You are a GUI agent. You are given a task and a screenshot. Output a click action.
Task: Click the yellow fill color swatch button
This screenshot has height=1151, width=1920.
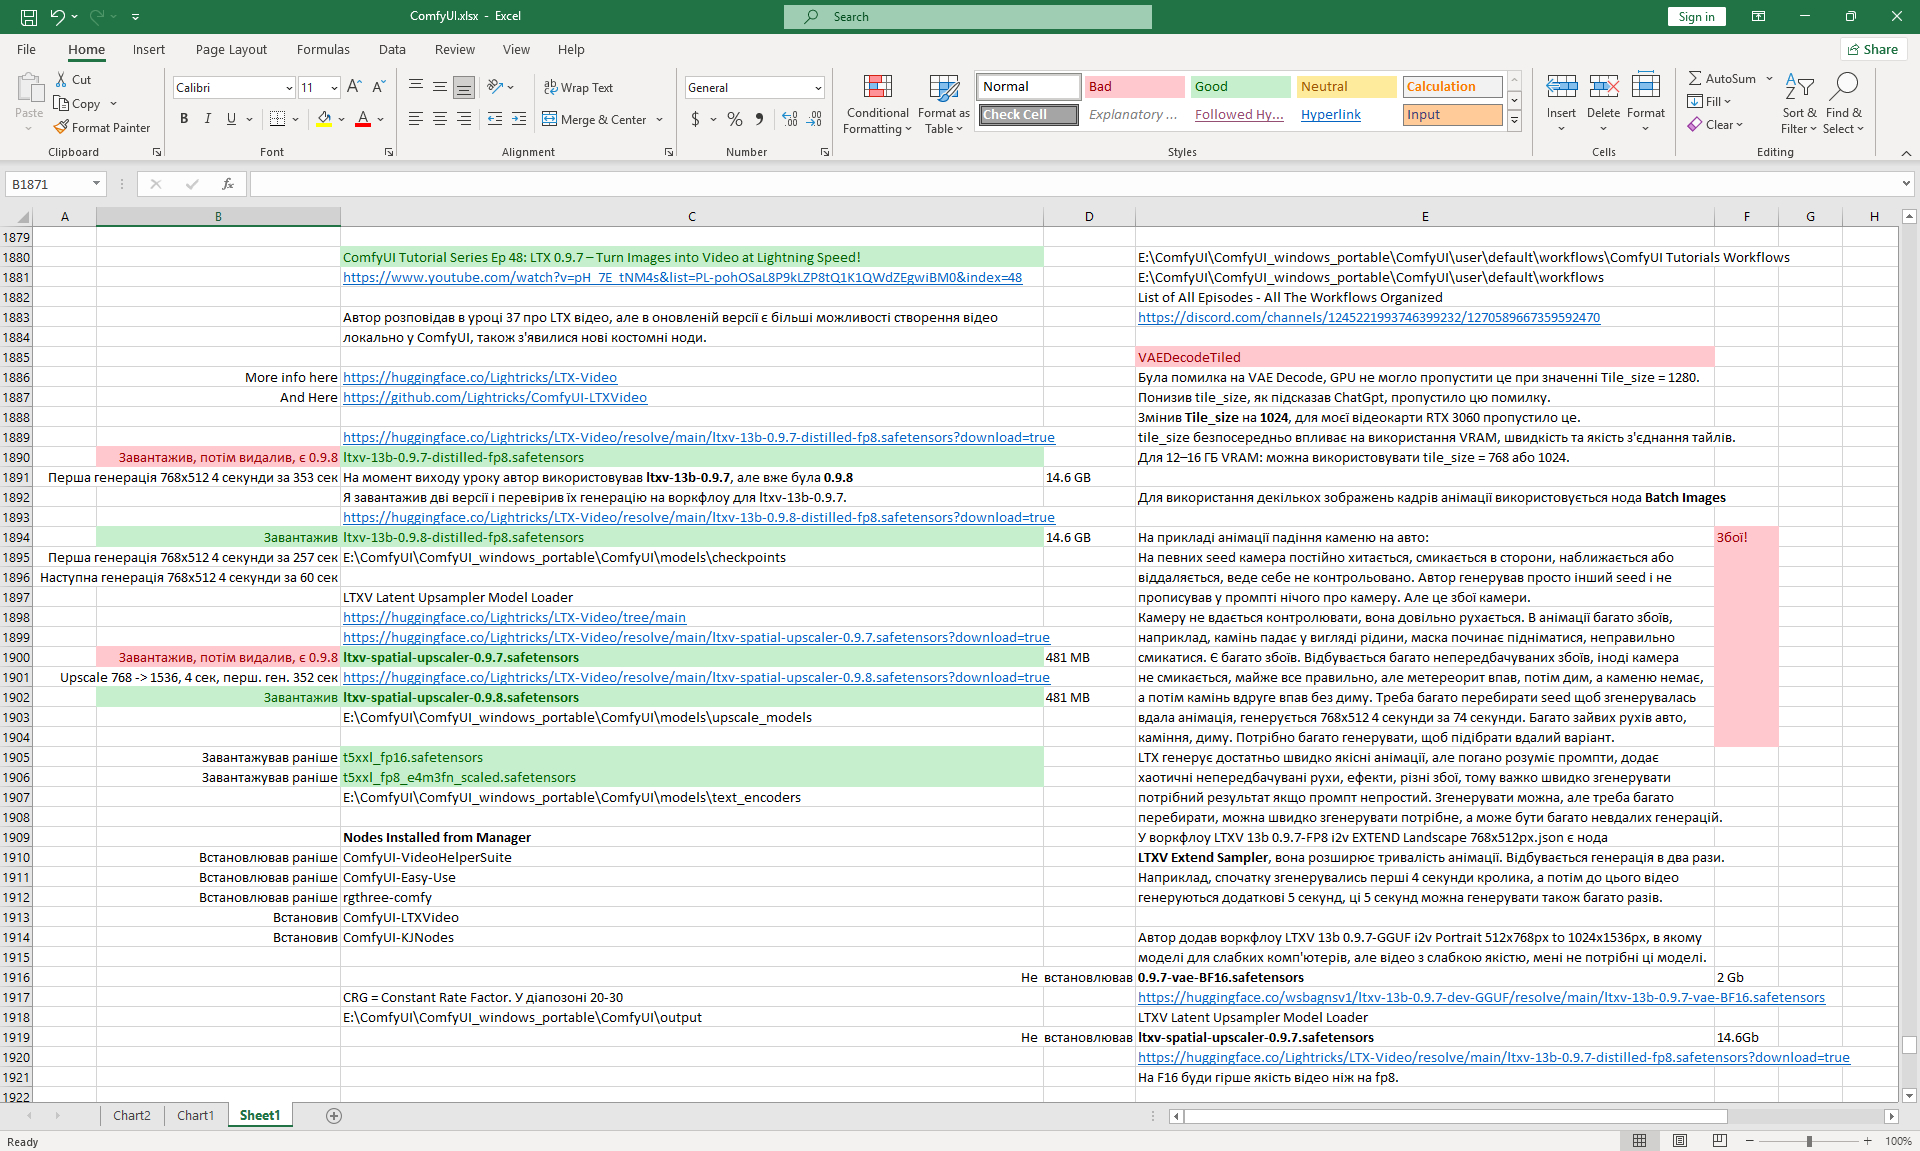[x=324, y=119]
